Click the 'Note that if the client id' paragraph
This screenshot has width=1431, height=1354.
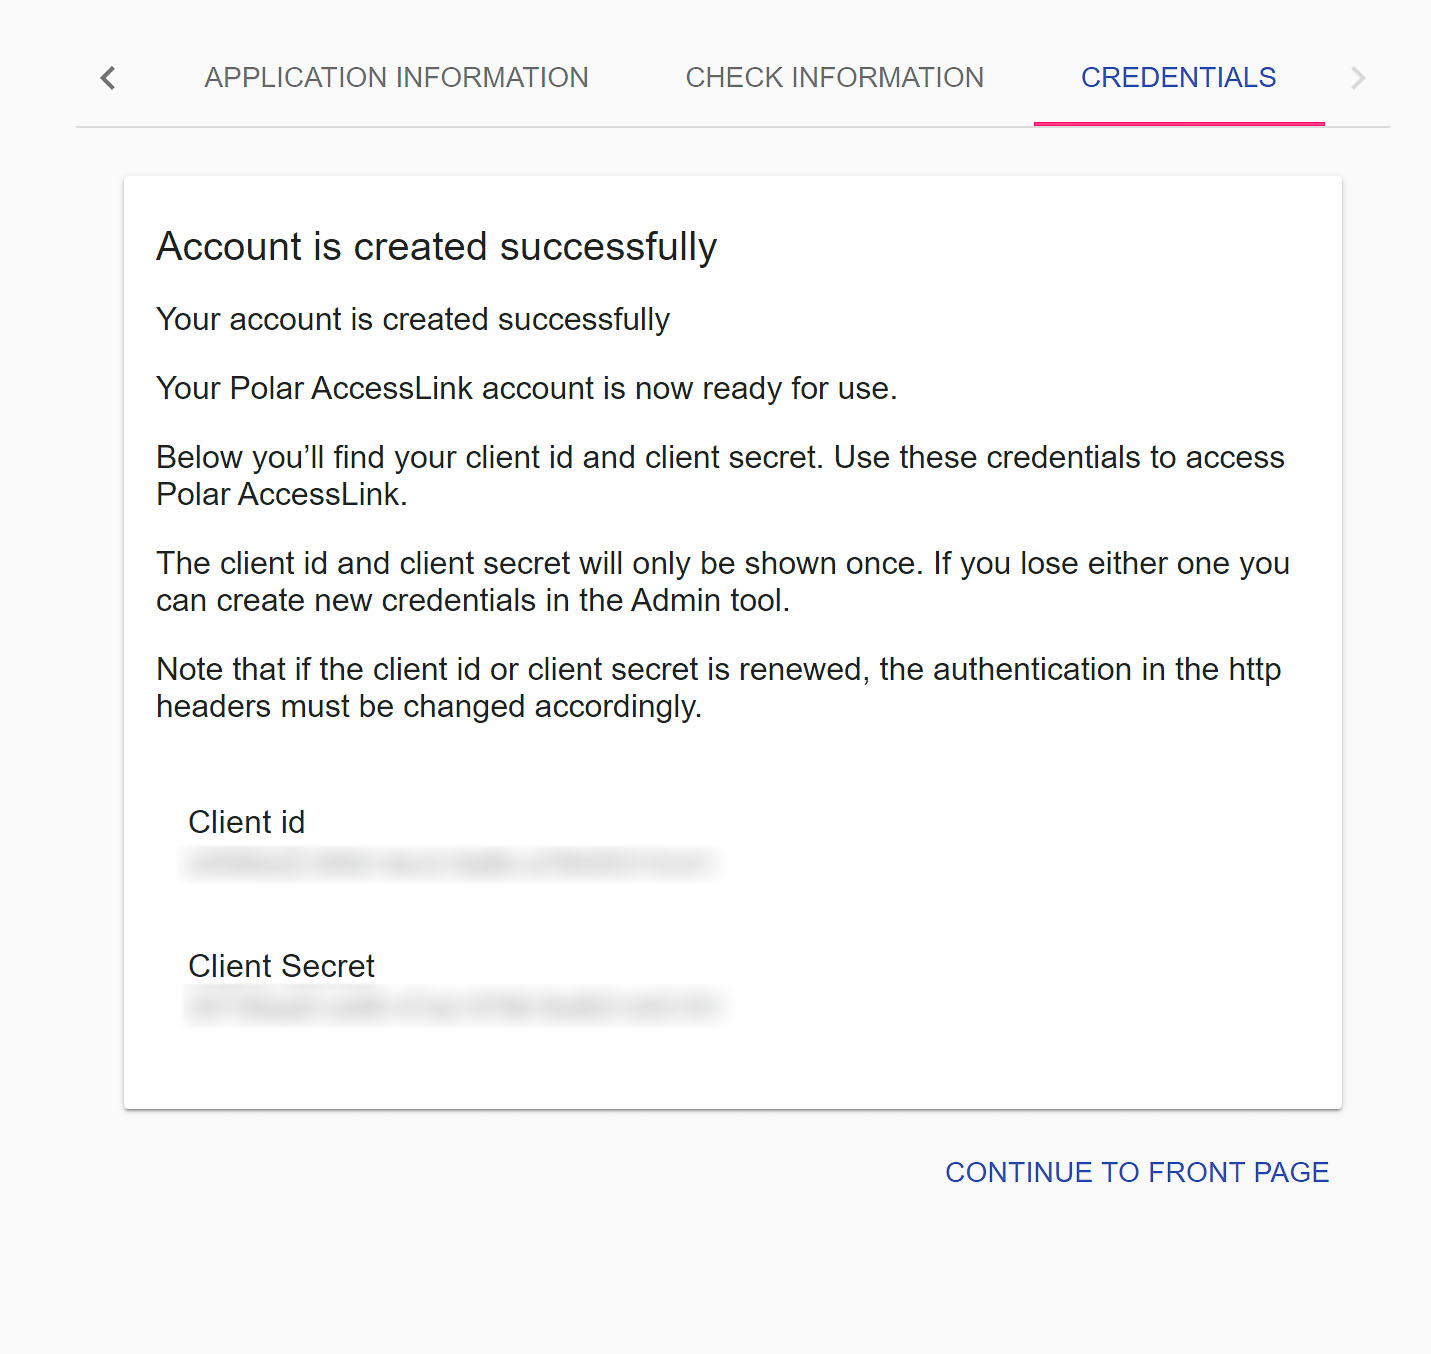tap(718, 687)
